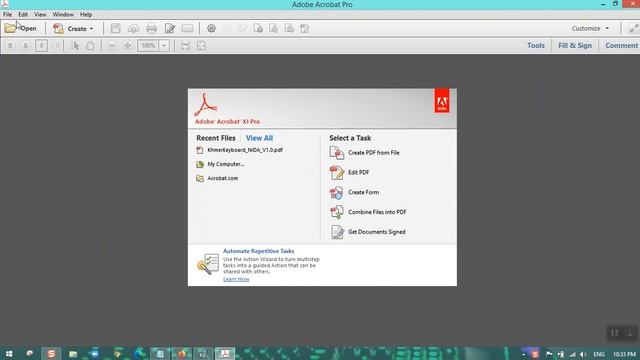Click the Zoom out minus icon
This screenshot has width=640, height=360.
111,45
